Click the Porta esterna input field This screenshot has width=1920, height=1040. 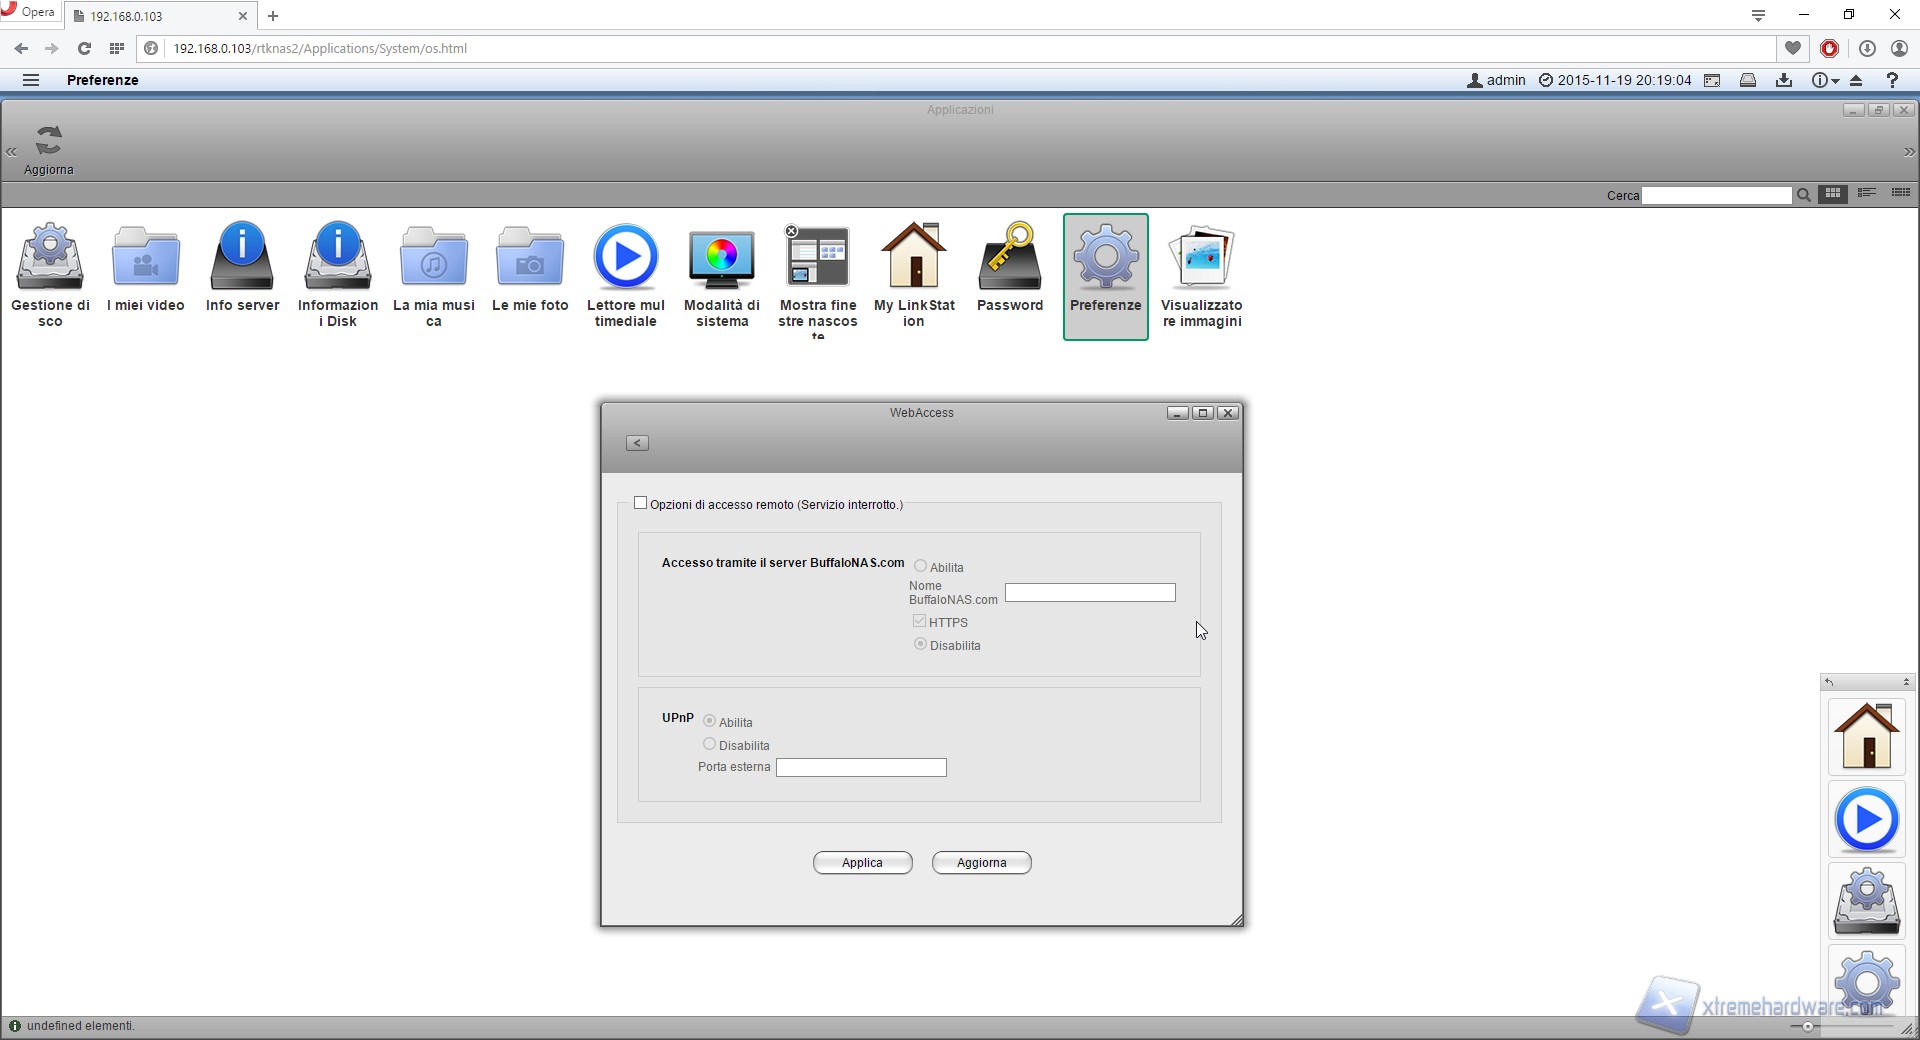point(861,768)
